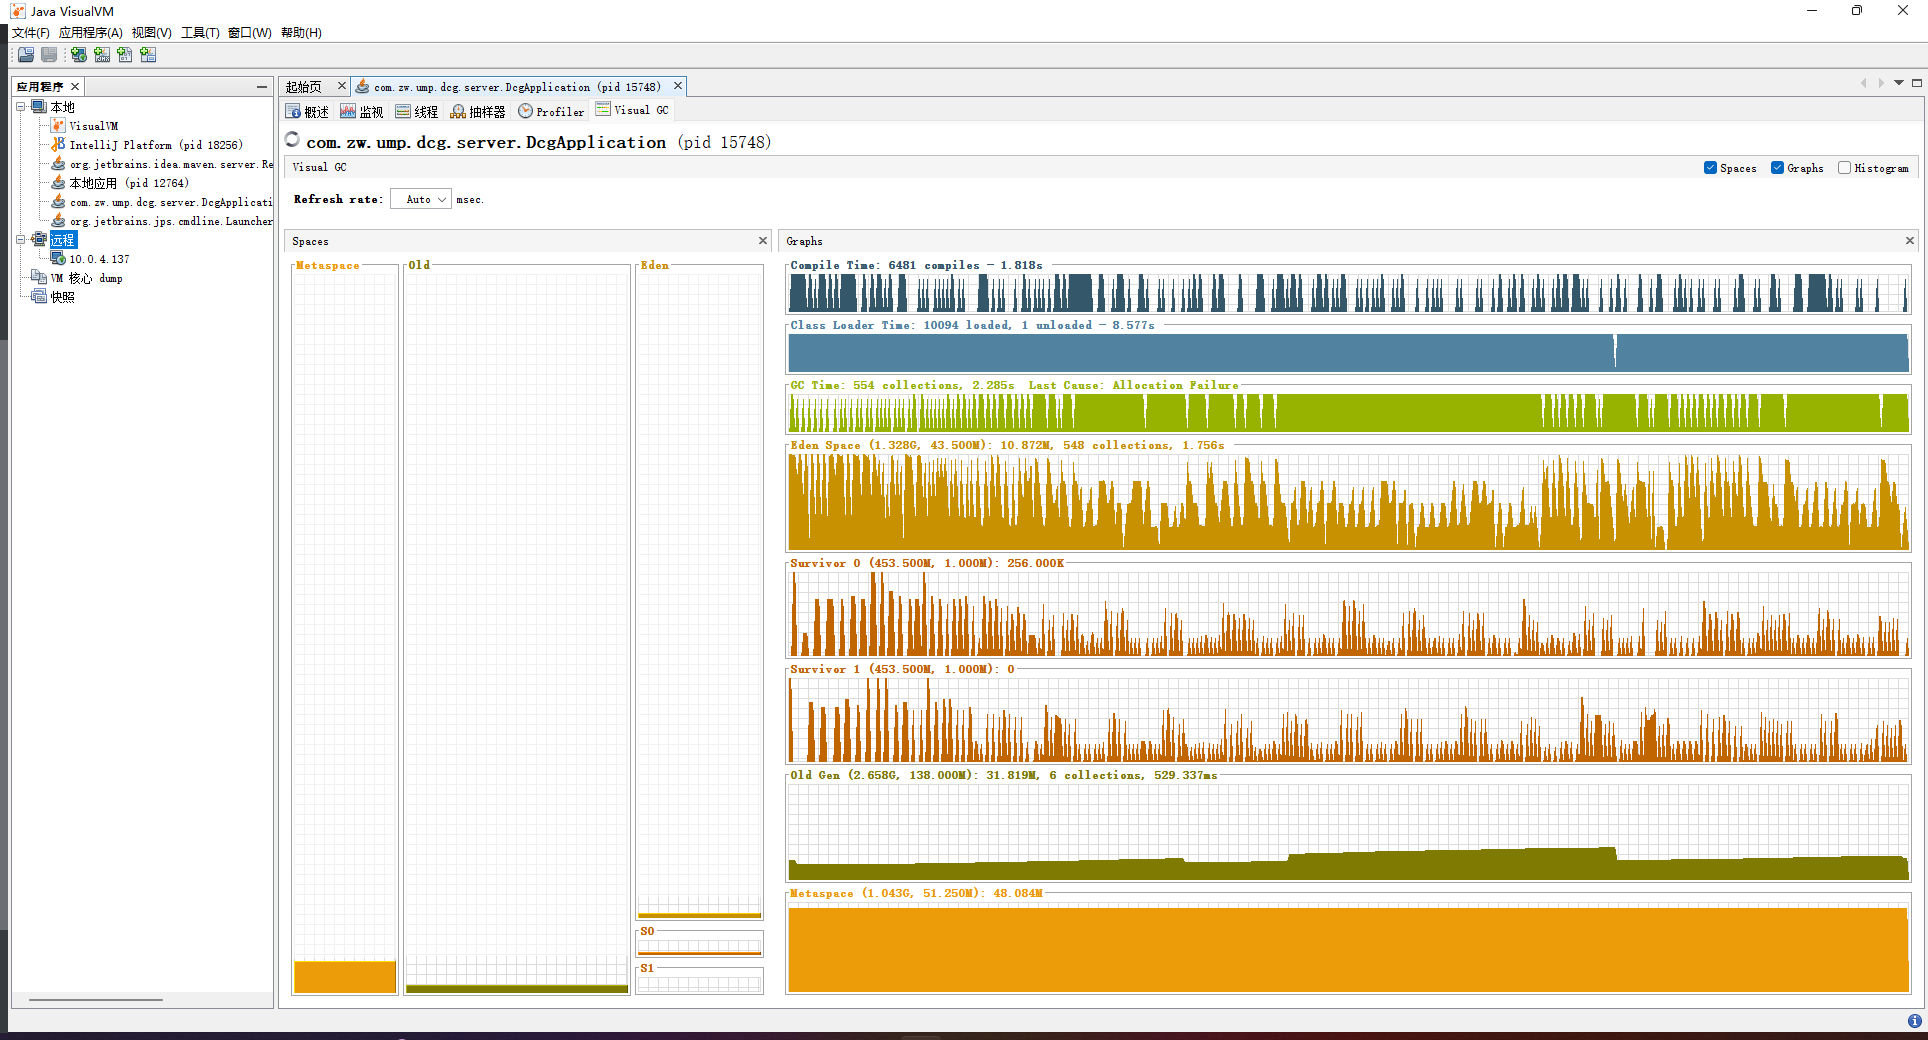Open the Profiler subtab
The height and width of the screenshot is (1040, 1928).
[551, 111]
